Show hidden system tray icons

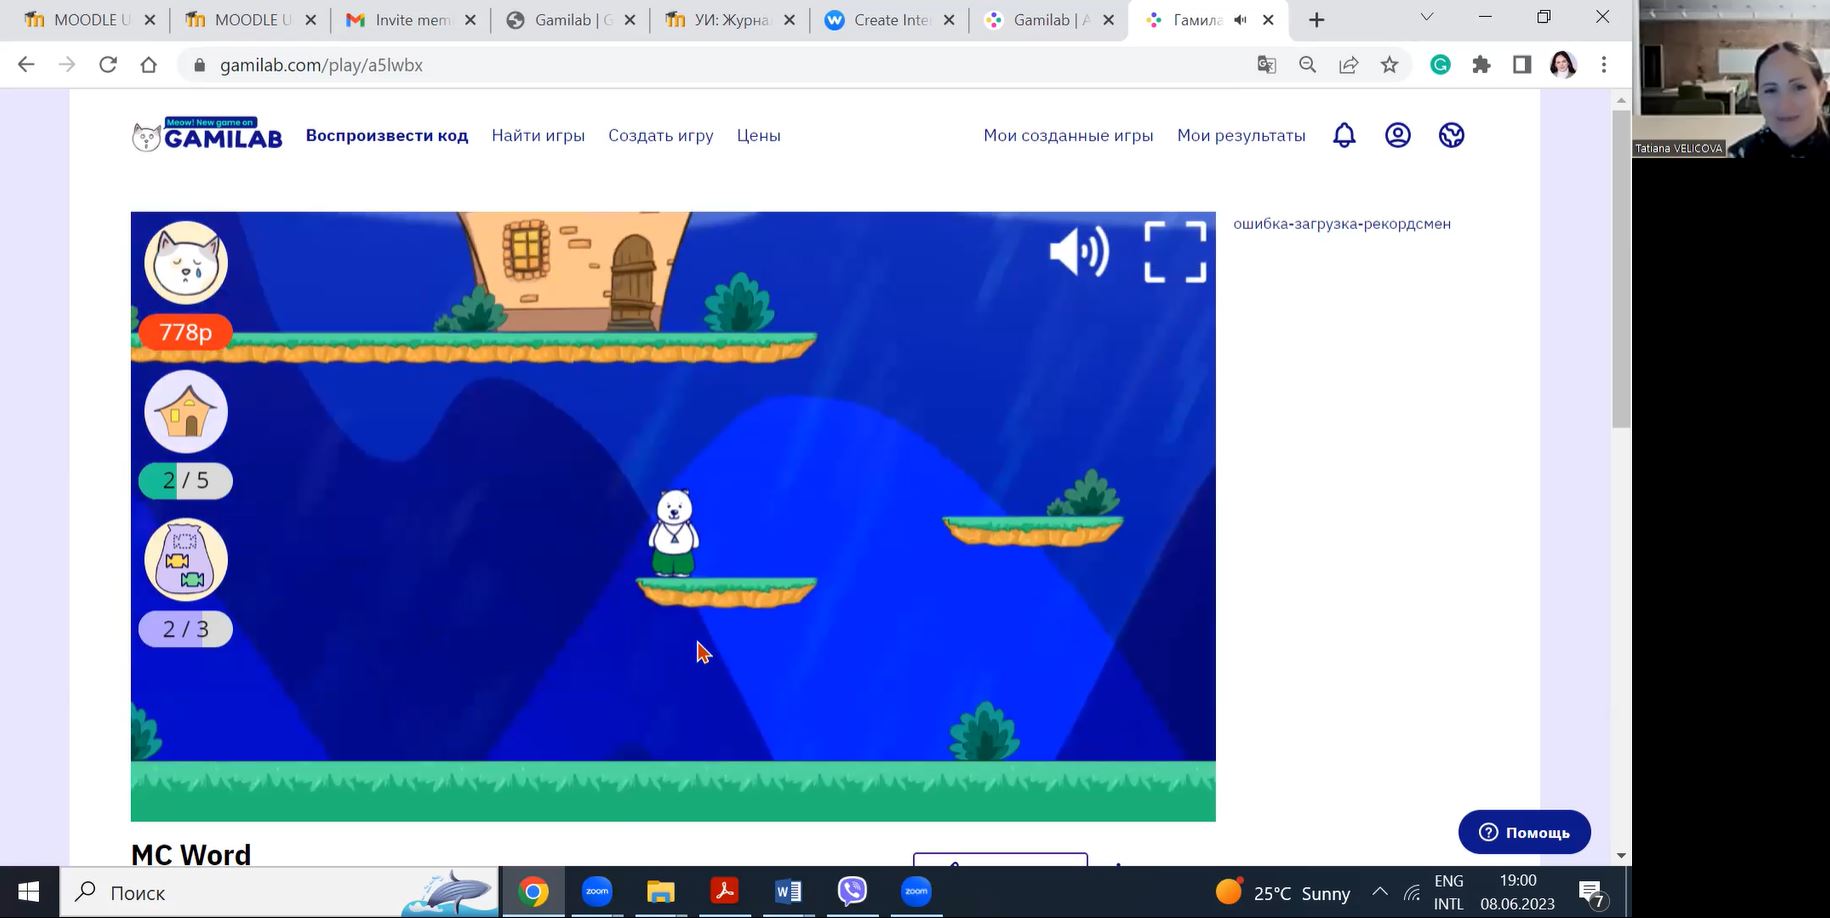(x=1379, y=892)
